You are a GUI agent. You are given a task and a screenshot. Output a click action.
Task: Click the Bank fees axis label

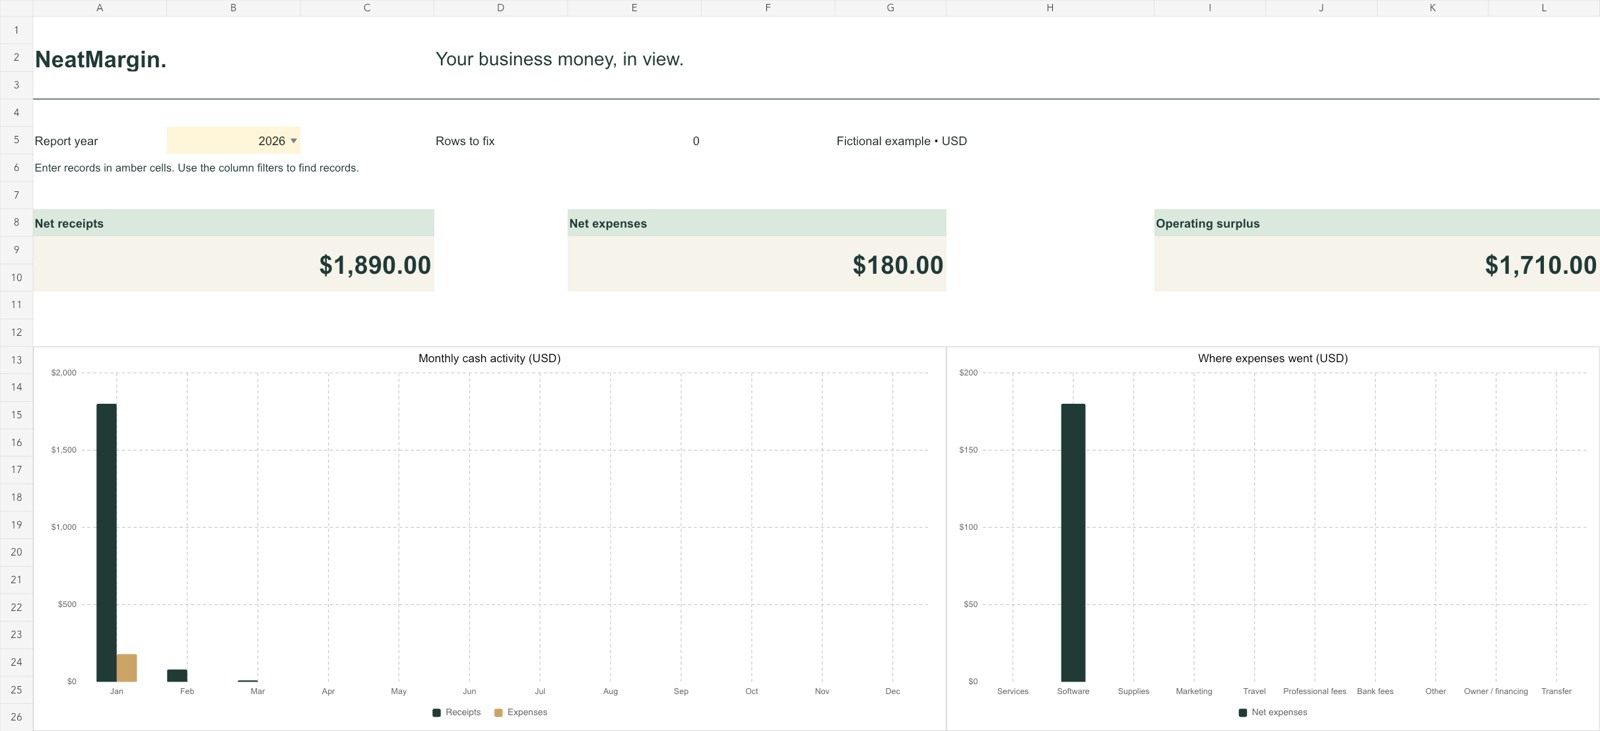tap(1375, 691)
